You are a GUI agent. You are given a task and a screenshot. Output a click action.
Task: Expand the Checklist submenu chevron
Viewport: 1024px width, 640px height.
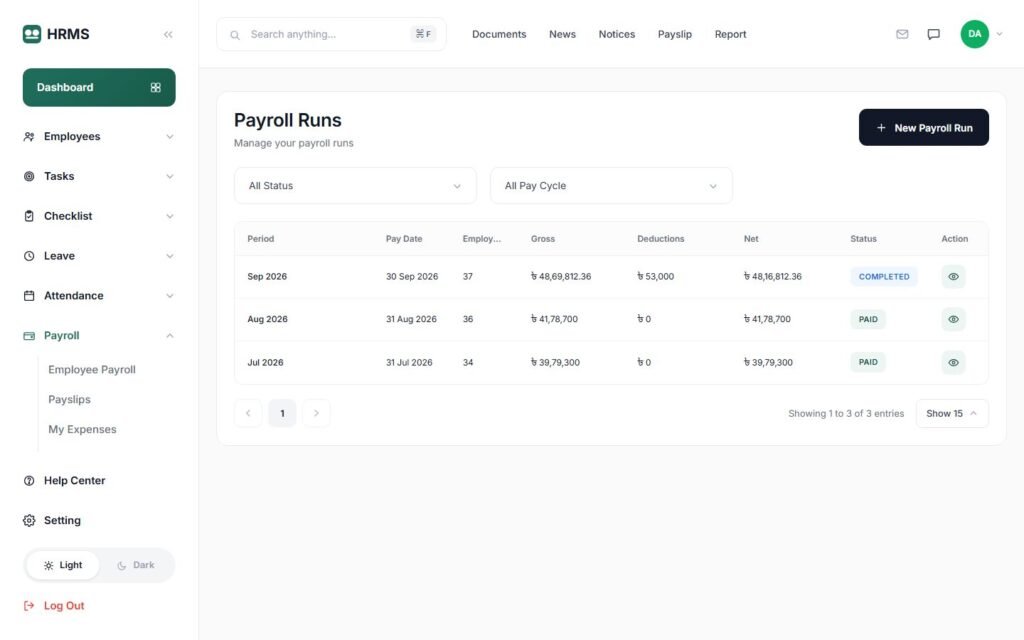170,216
